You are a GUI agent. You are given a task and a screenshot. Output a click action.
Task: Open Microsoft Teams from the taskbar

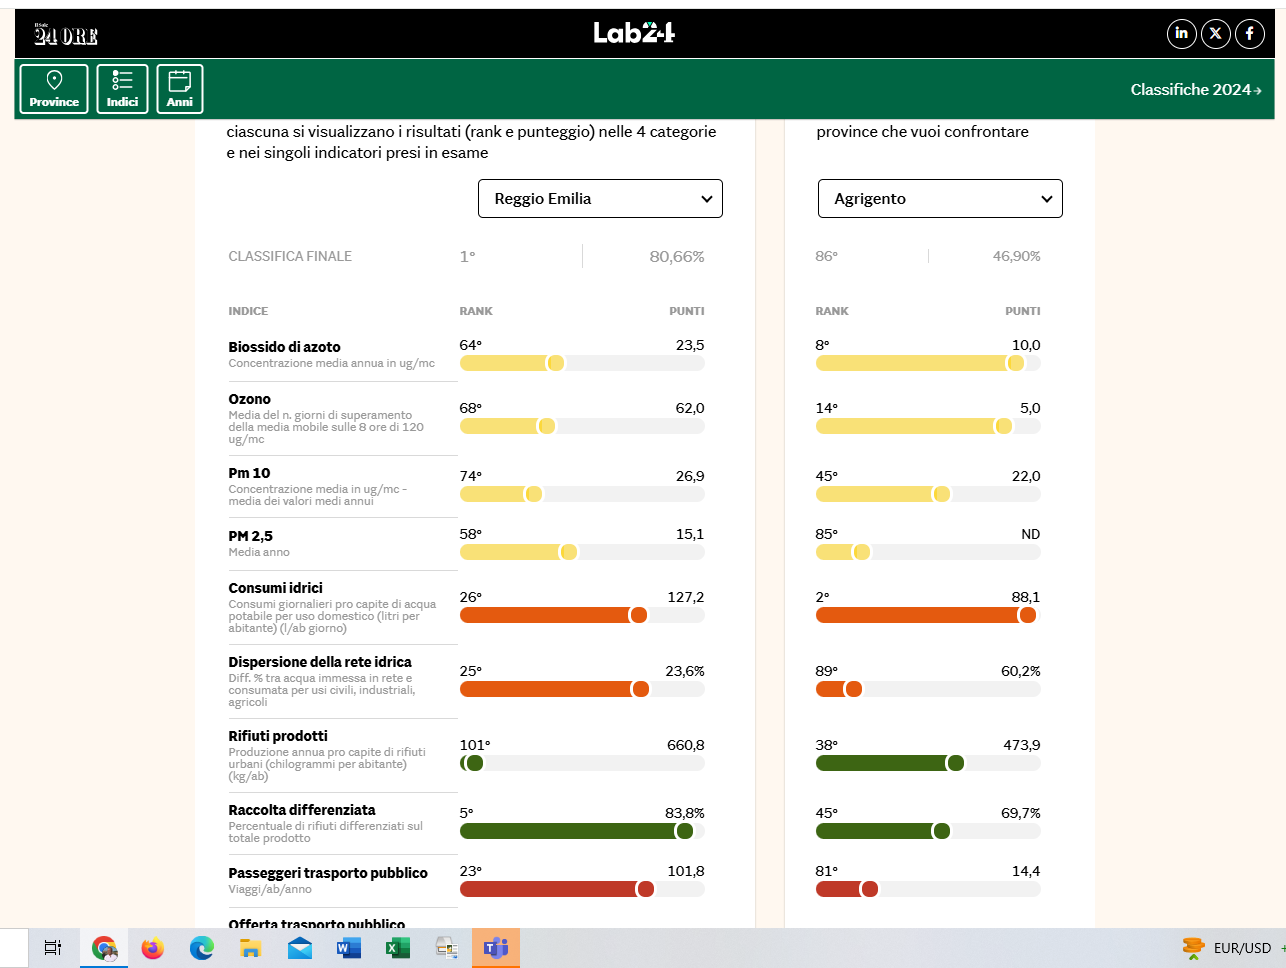pyautogui.click(x=496, y=948)
